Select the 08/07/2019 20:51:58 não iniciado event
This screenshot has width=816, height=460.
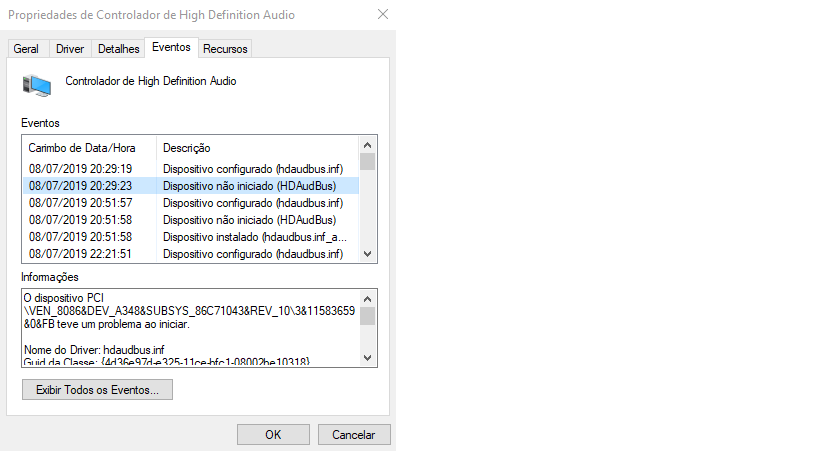point(191,220)
